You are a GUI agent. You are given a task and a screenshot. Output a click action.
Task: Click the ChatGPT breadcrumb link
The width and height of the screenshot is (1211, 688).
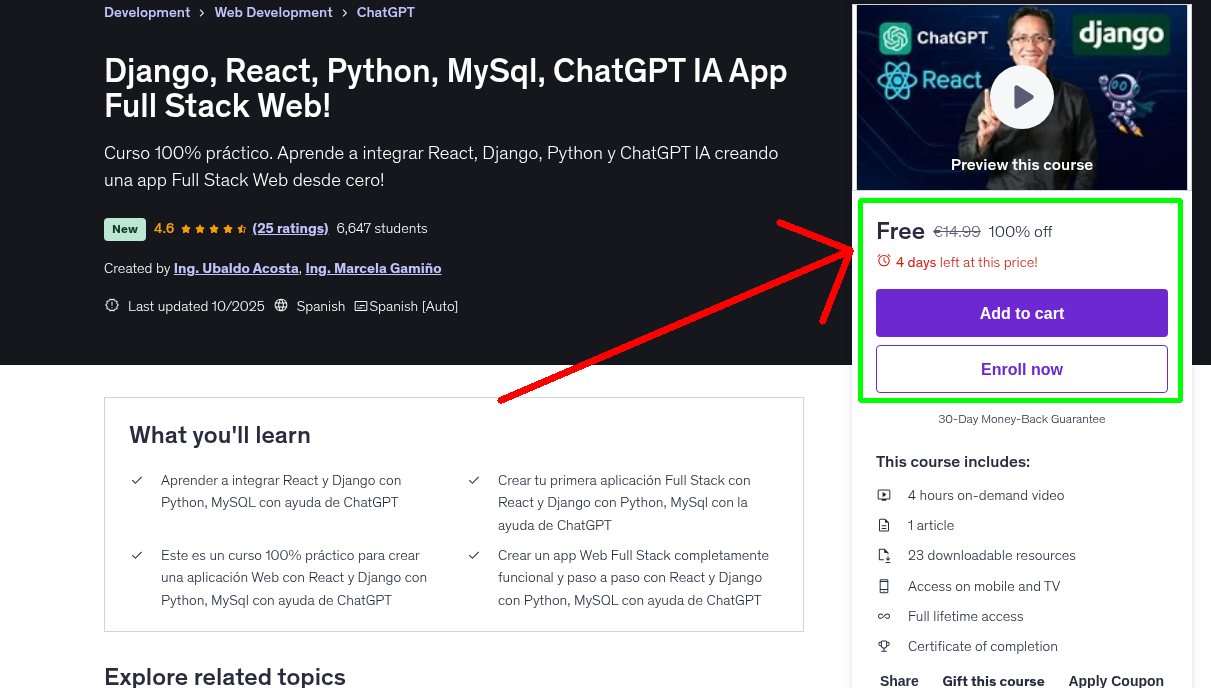pos(385,12)
